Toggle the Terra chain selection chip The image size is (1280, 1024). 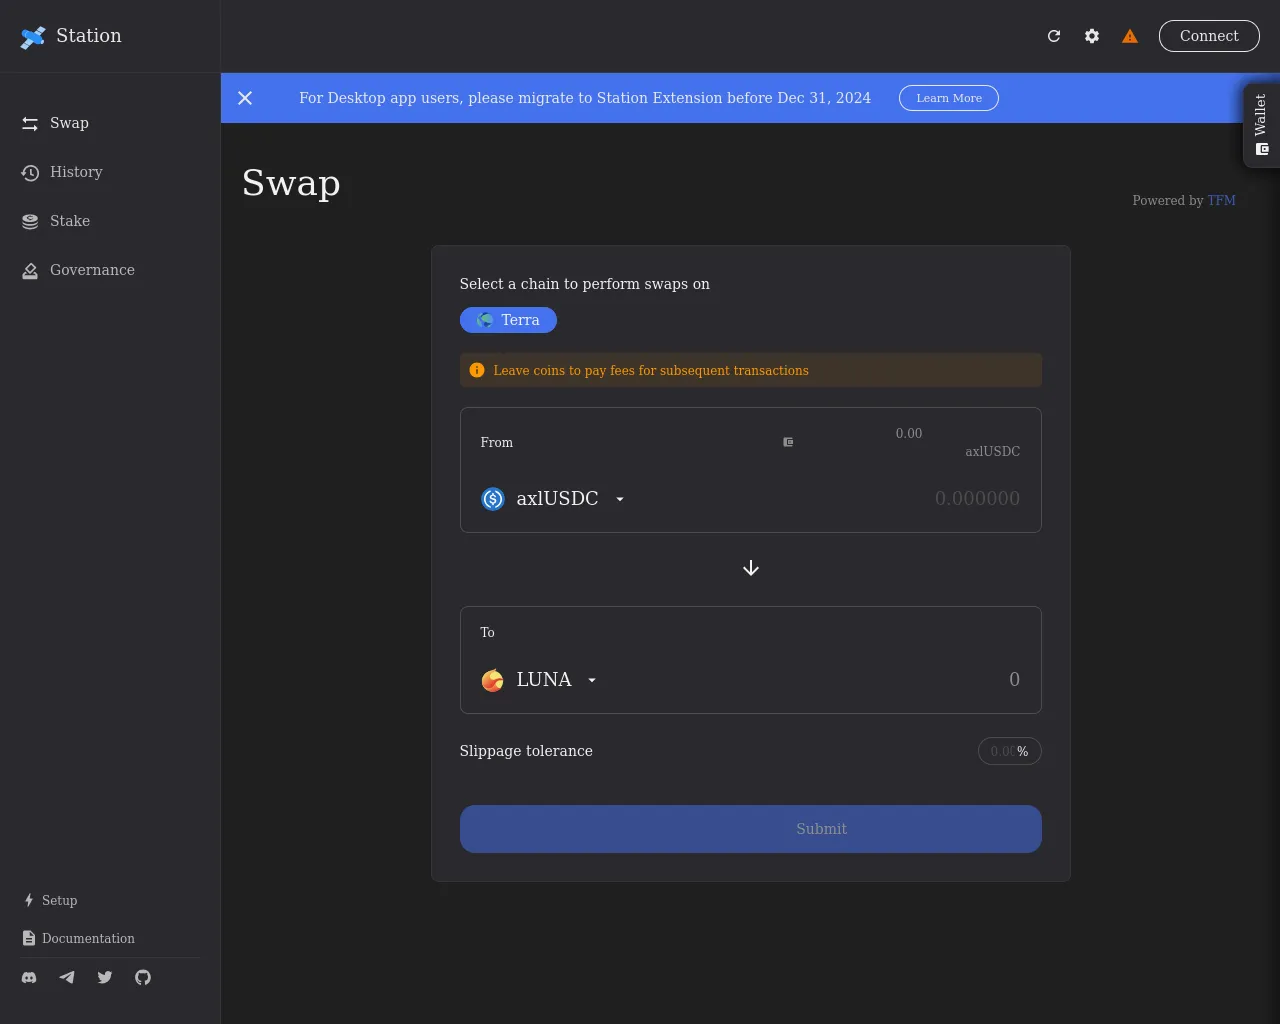point(508,320)
